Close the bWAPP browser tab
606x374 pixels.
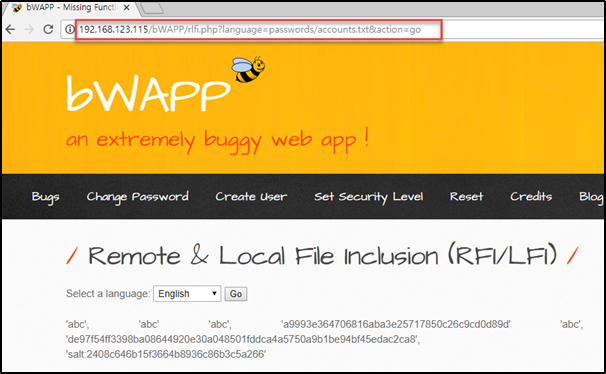tap(126, 7)
